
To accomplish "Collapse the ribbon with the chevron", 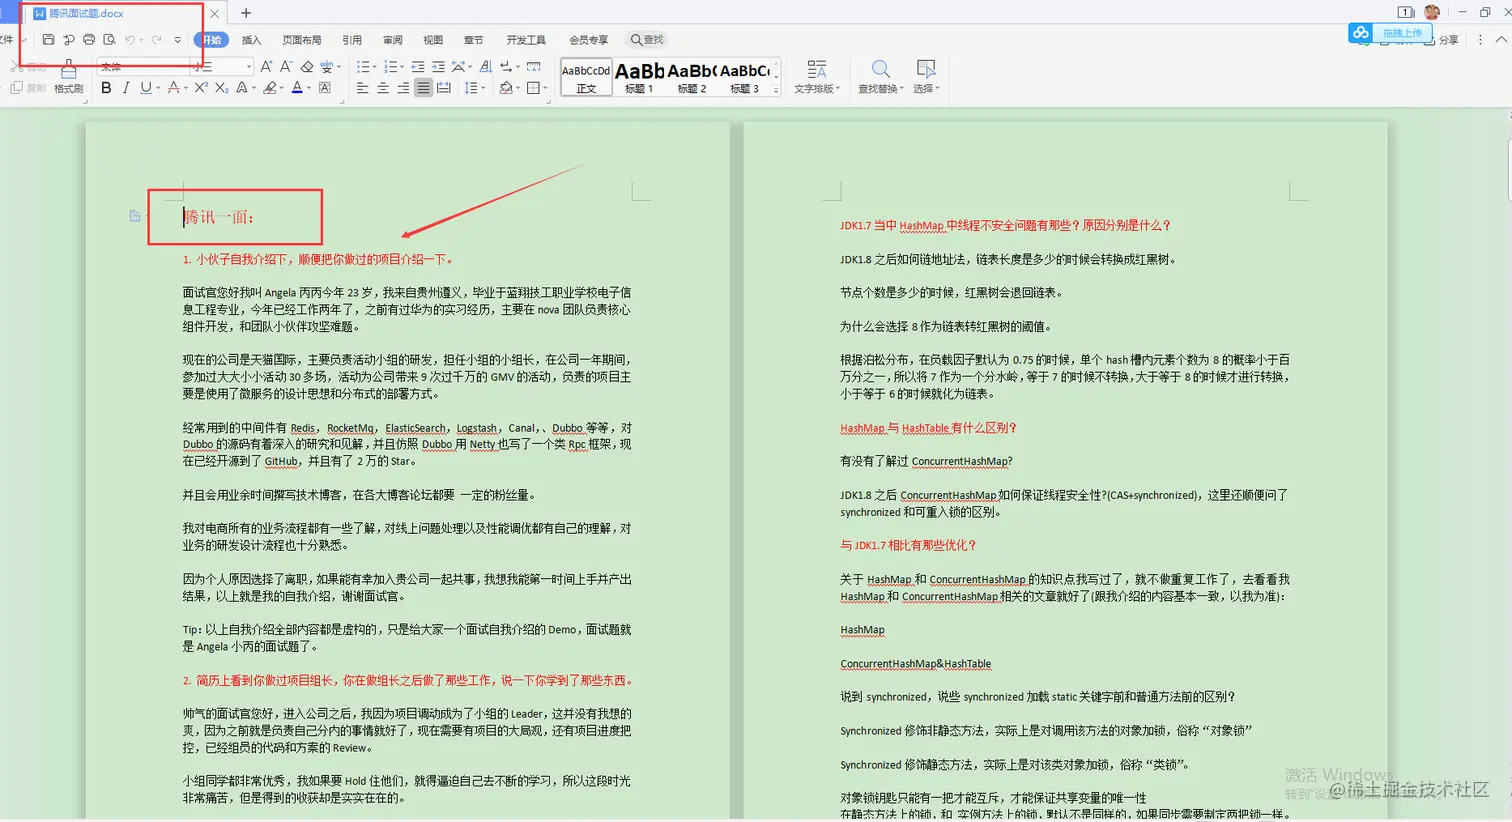I will pyautogui.click(x=1500, y=40).
